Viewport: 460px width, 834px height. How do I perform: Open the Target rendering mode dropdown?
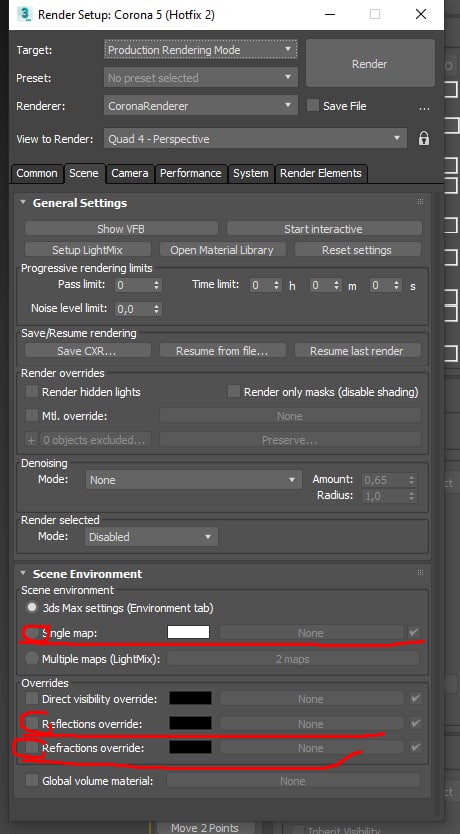(200, 50)
